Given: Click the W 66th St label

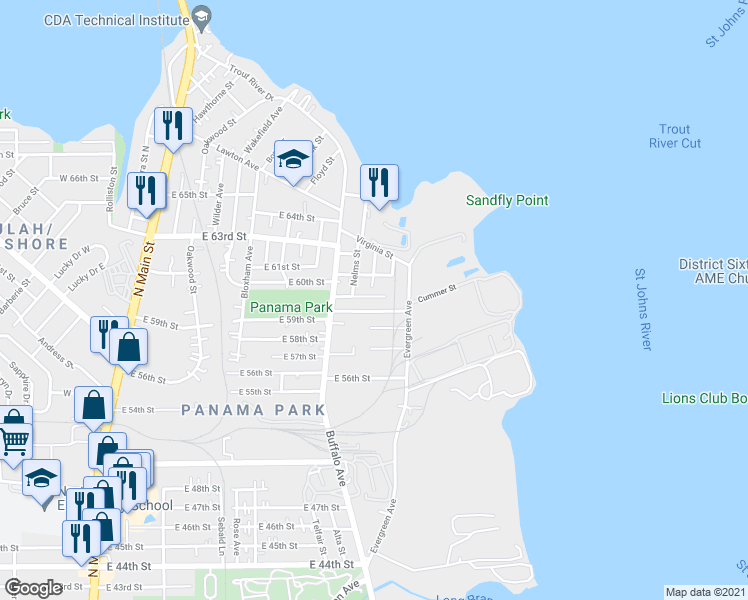Looking at the screenshot, I should (79, 178).
